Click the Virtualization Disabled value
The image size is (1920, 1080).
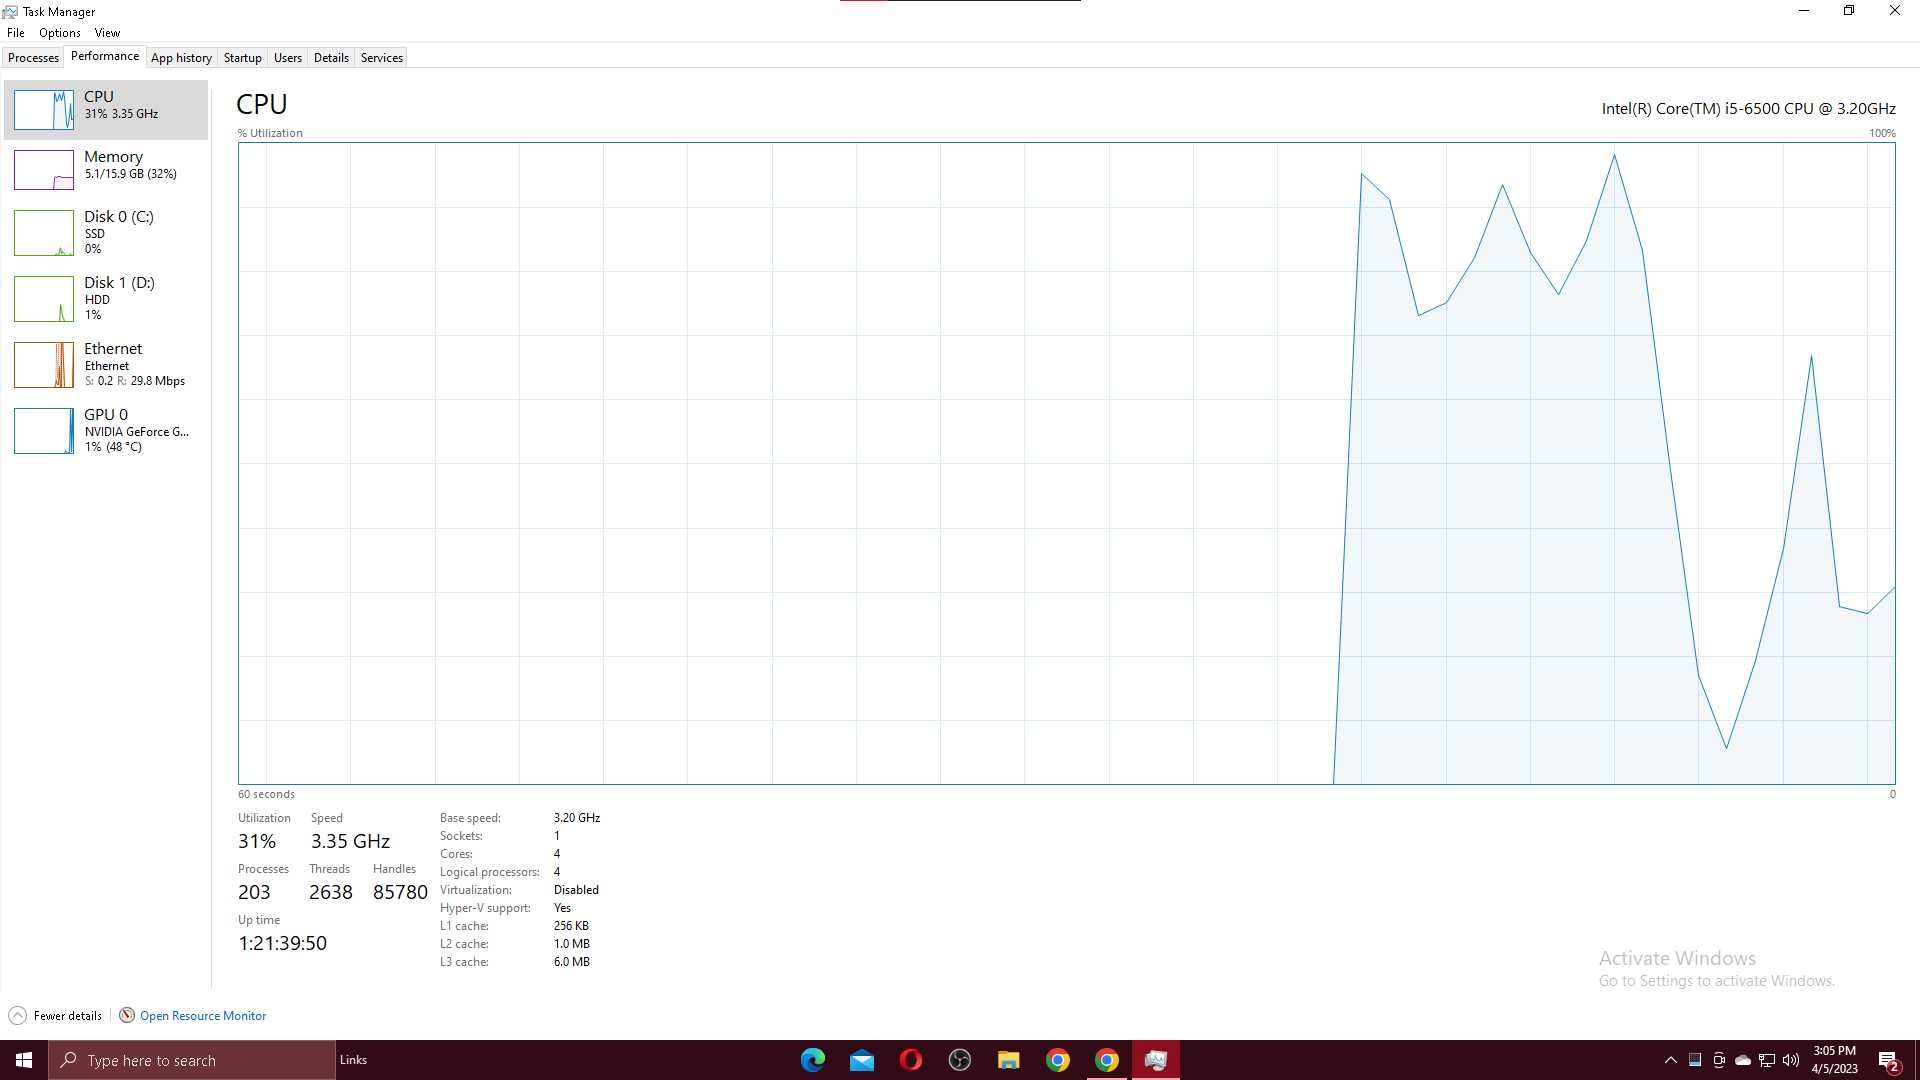click(576, 890)
